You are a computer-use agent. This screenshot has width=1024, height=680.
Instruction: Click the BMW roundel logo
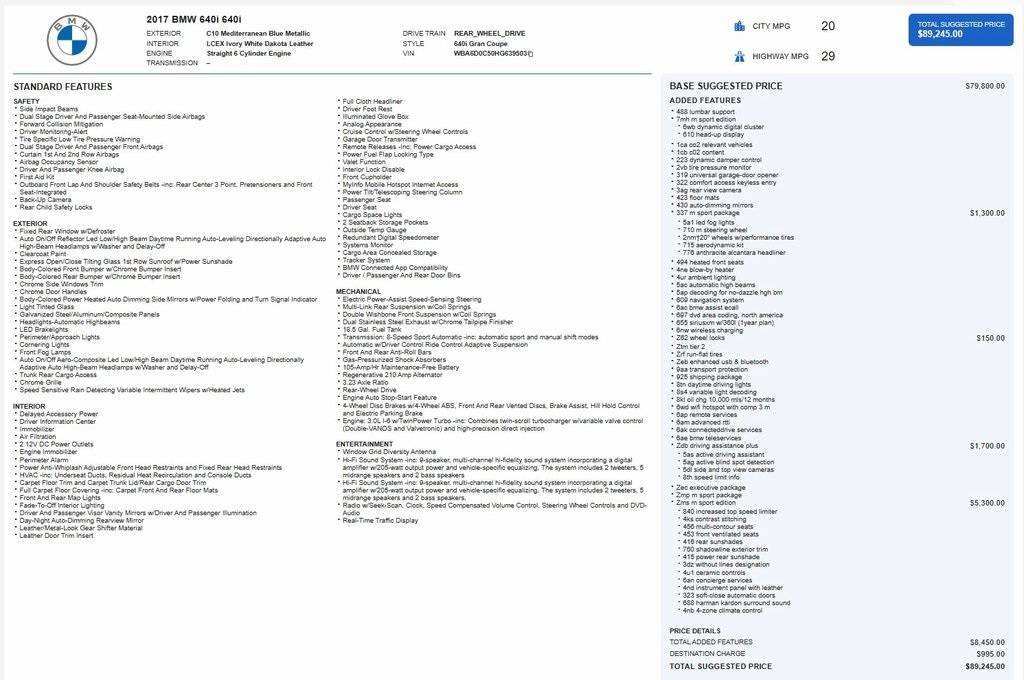(72, 40)
